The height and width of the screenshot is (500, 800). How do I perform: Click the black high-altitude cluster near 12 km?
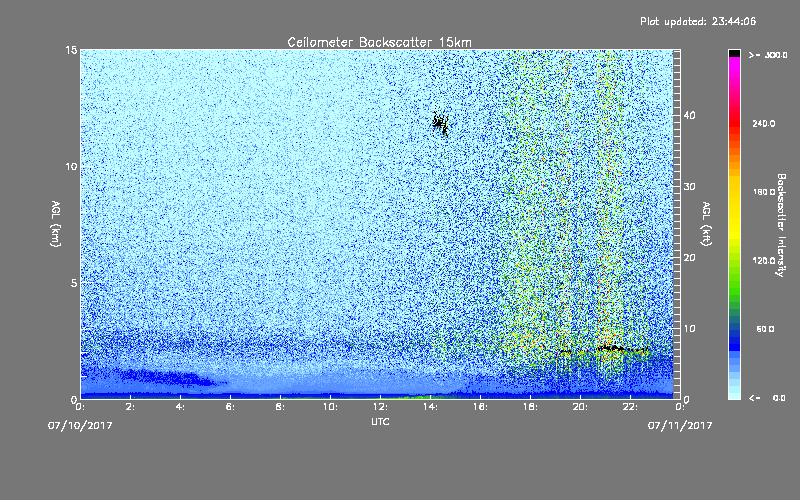440,123
